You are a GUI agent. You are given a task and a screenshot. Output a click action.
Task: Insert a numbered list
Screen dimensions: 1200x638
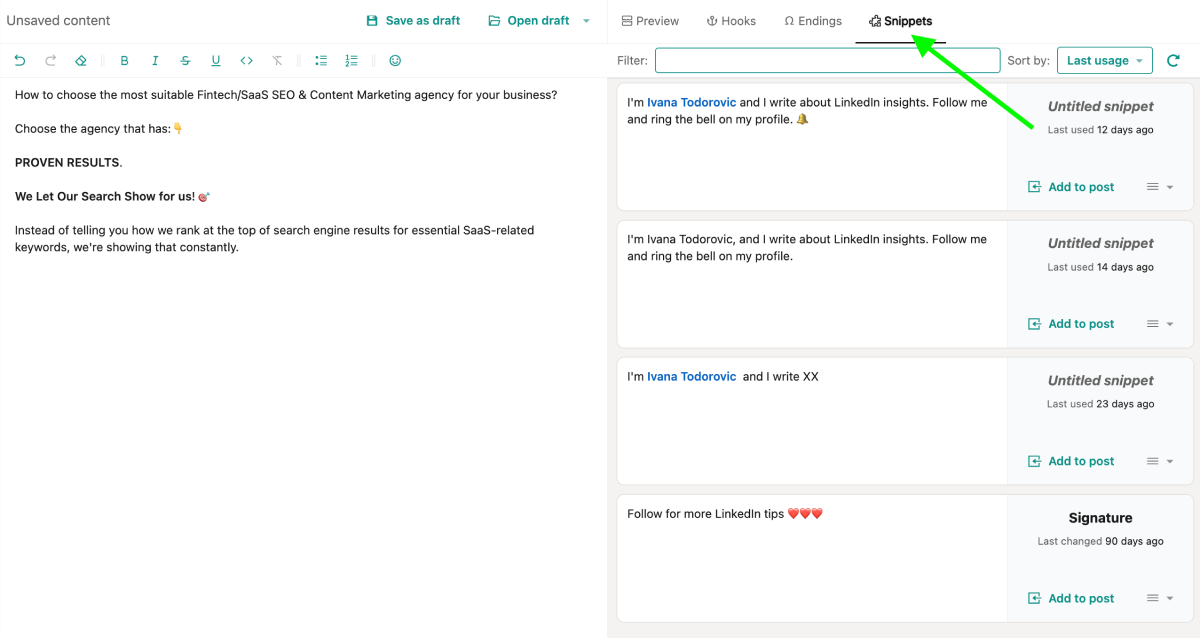coord(351,61)
